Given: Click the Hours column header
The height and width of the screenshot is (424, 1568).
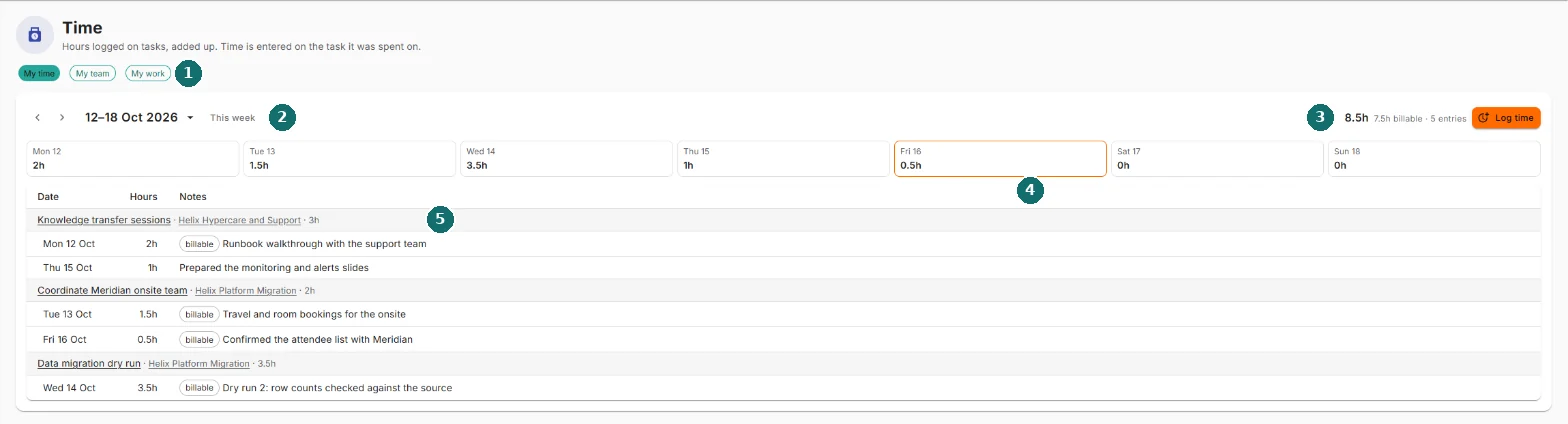Looking at the screenshot, I should pyautogui.click(x=144, y=196).
